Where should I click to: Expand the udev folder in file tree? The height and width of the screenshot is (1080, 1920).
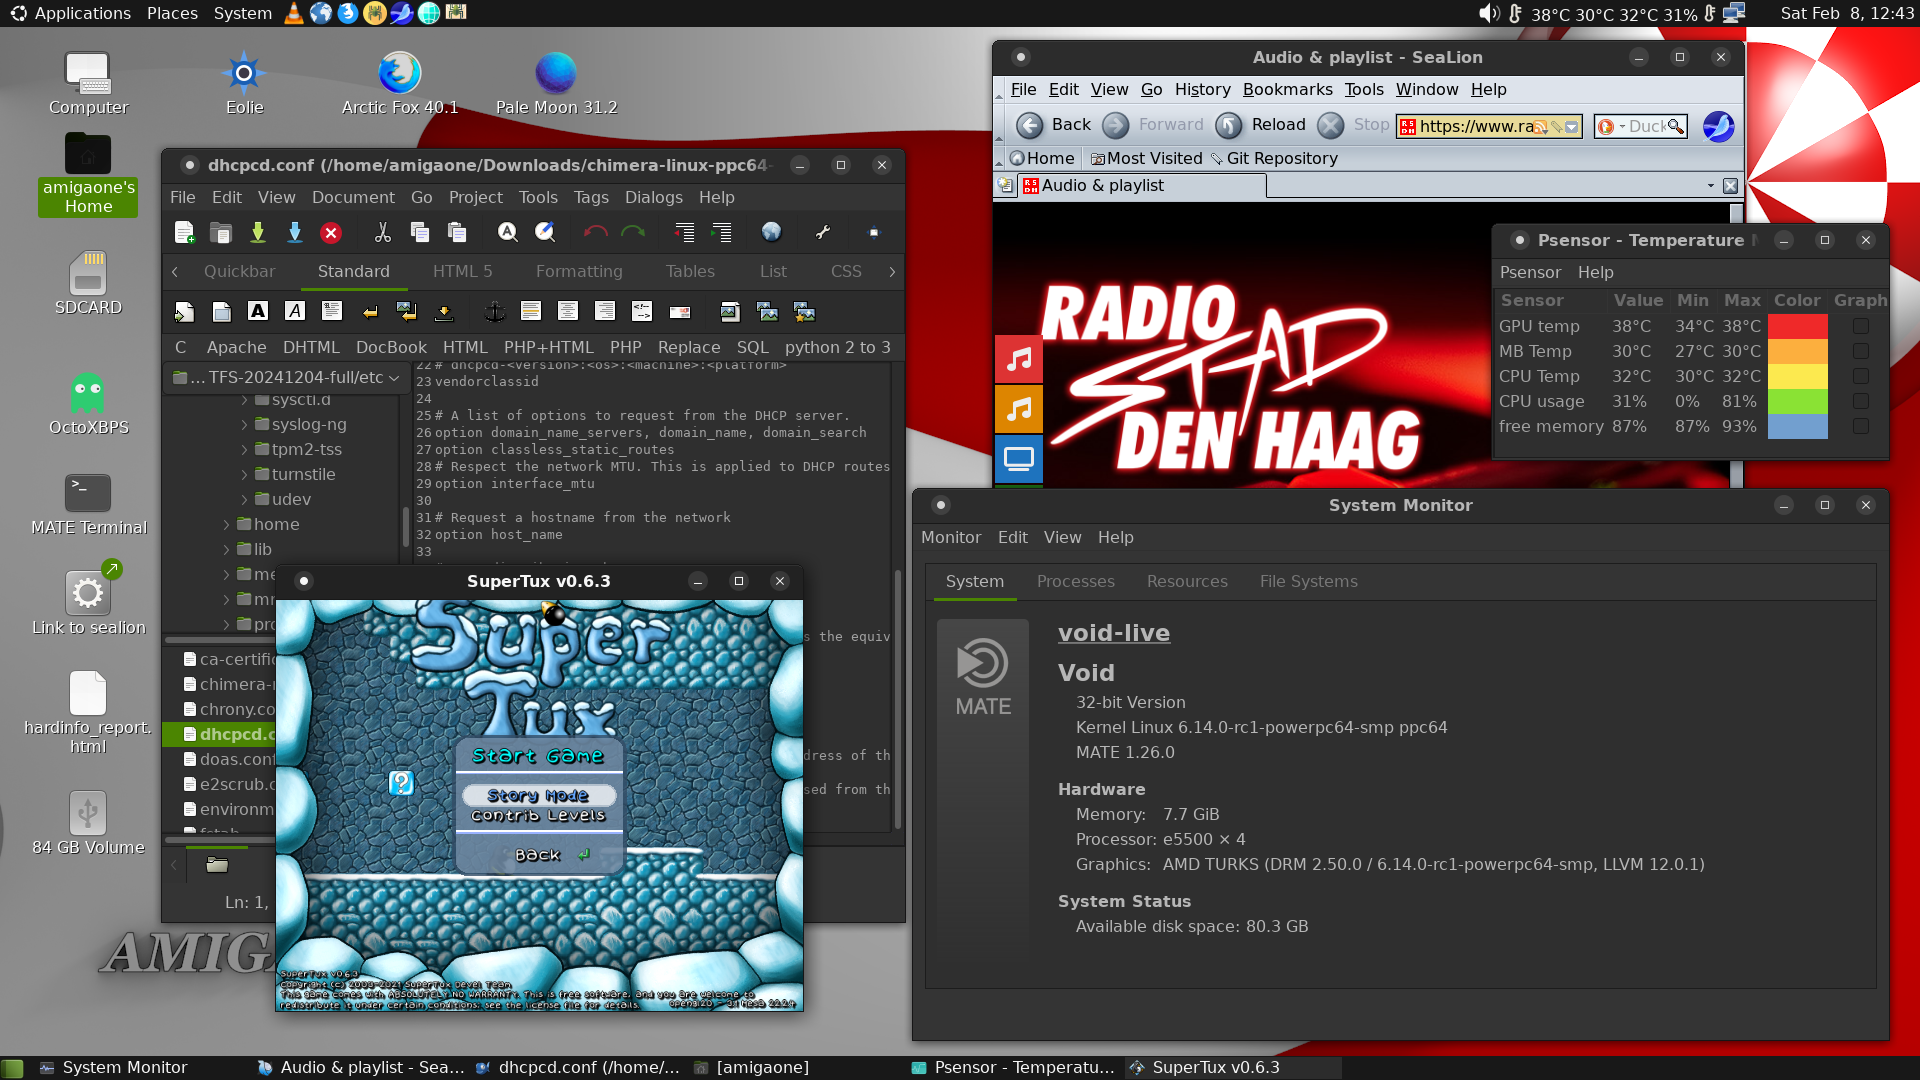(x=244, y=500)
